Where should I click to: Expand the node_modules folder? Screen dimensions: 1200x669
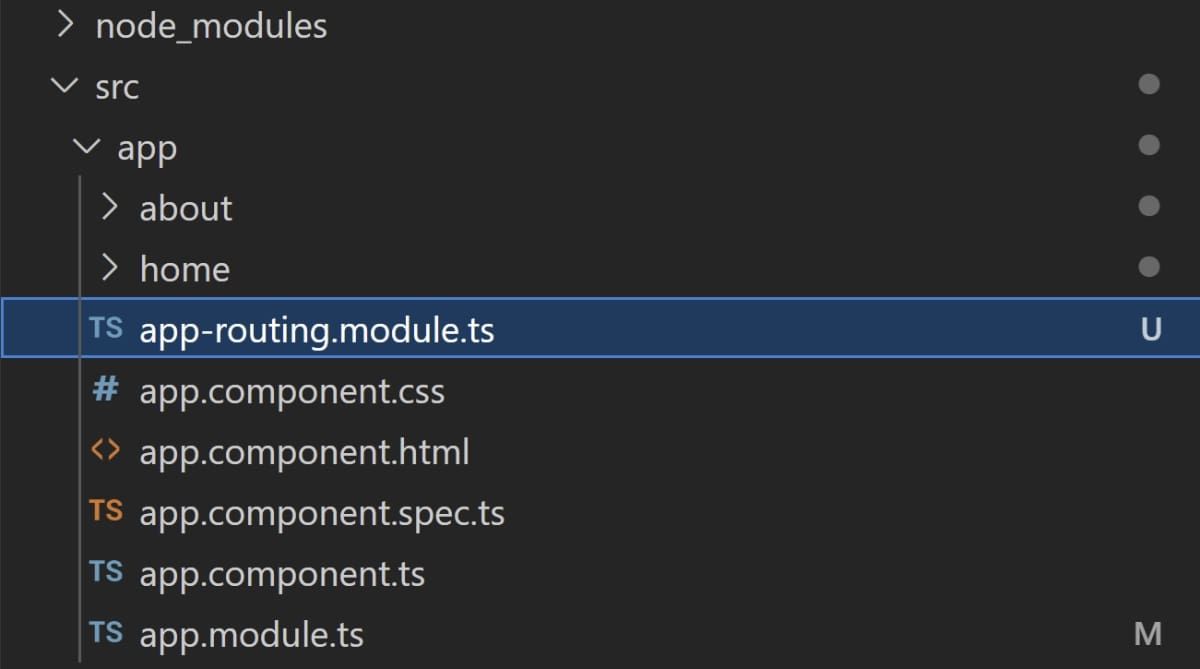click(64, 25)
